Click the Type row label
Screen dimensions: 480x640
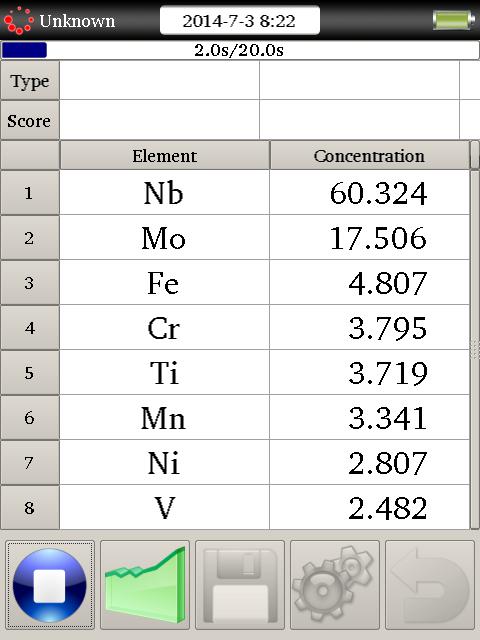point(30,81)
